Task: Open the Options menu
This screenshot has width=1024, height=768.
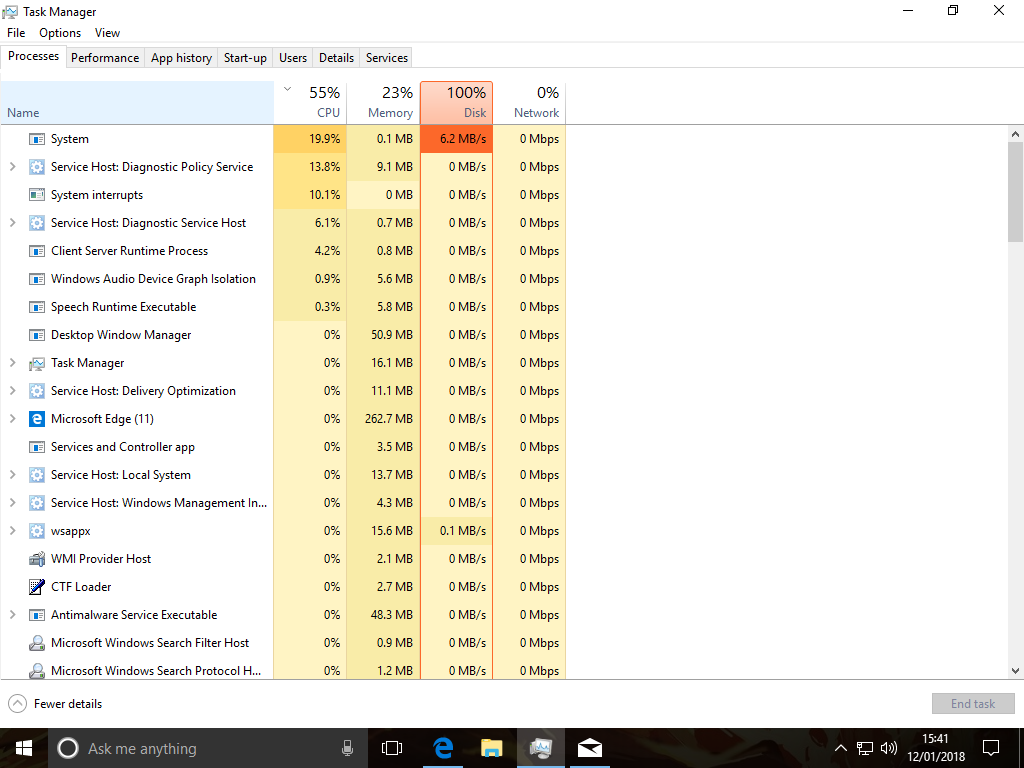Action: (60, 33)
